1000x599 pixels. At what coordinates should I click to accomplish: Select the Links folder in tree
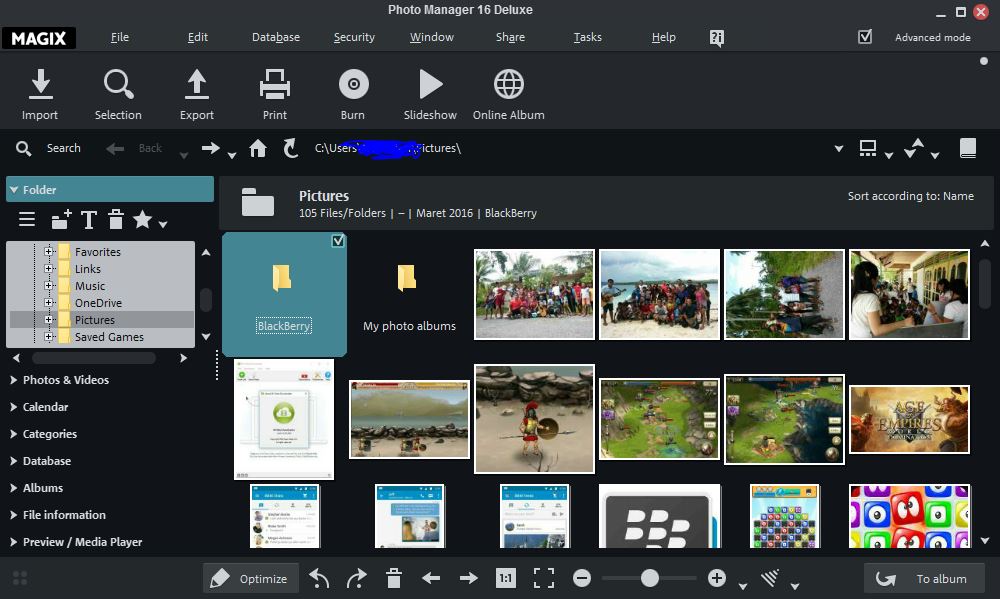(x=87, y=269)
